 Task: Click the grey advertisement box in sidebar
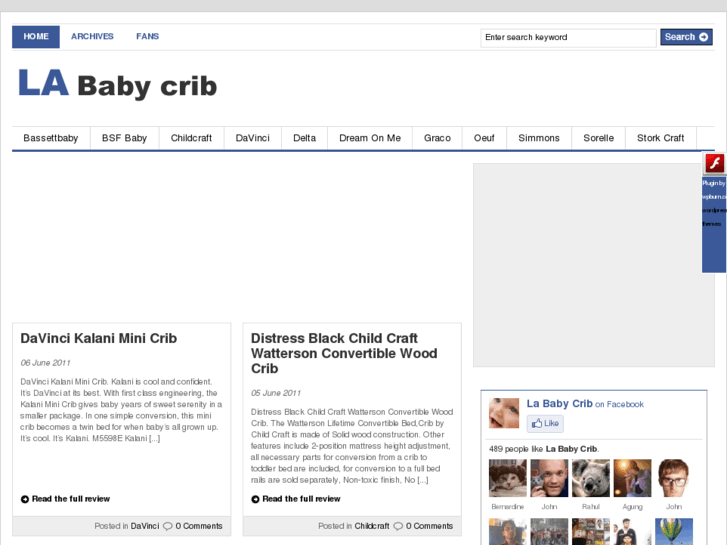click(594, 265)
